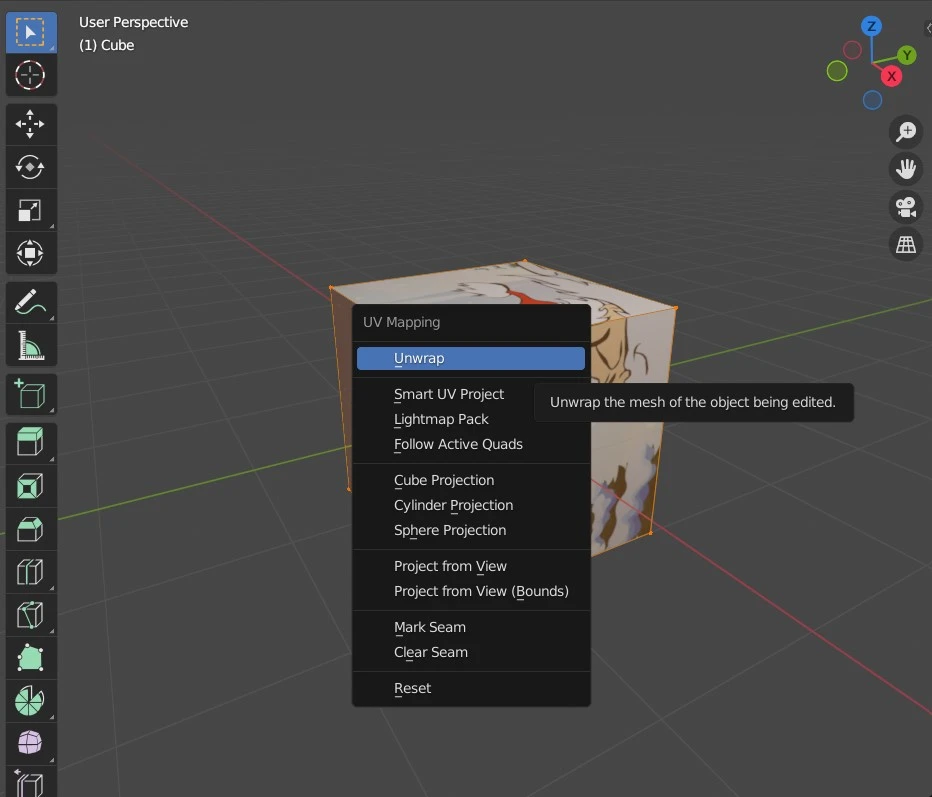Select the Bevel tool
Screen dimensions: 932x797
click(31, 529)
